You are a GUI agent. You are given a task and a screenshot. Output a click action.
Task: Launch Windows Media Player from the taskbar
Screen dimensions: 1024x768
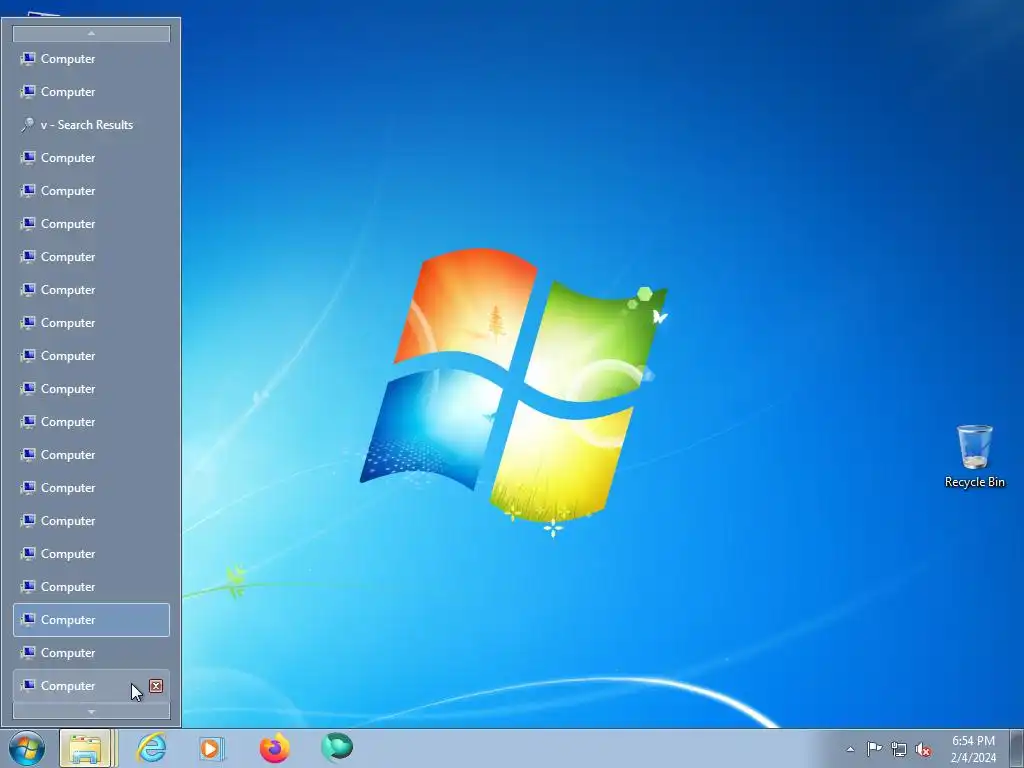(x=212, y=748)
